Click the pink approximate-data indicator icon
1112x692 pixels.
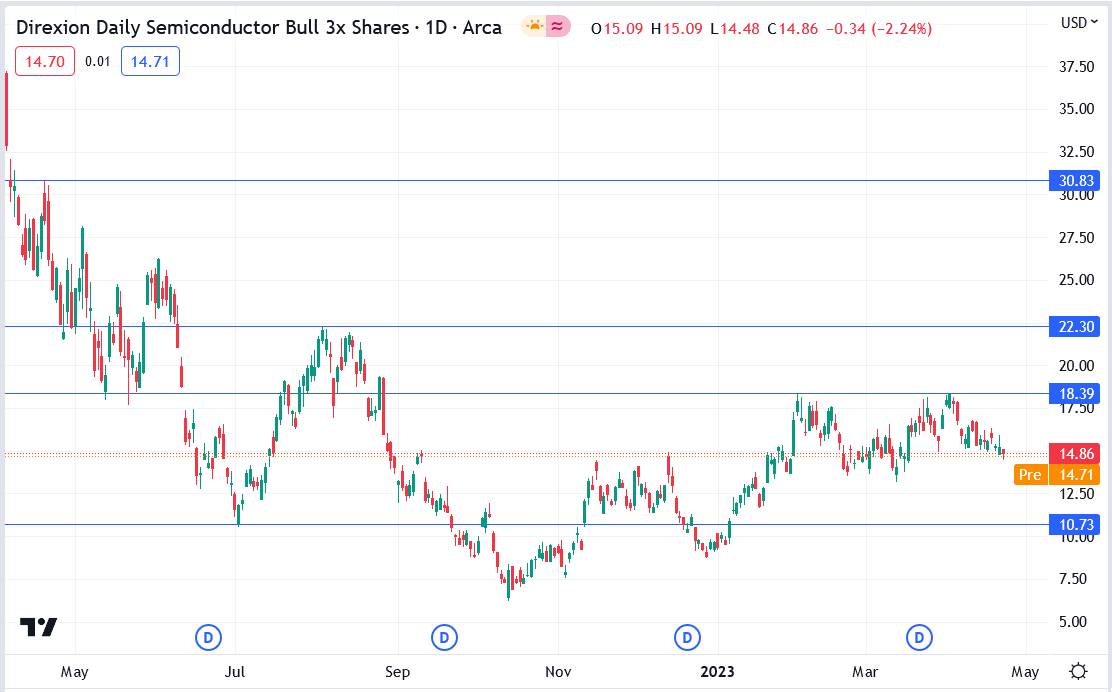[558, 27]
